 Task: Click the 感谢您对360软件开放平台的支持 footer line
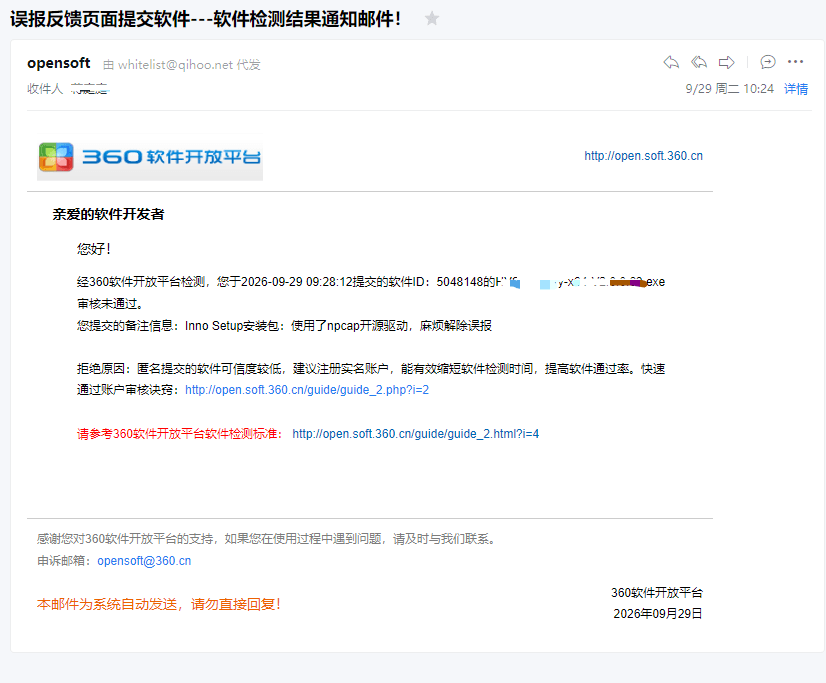click(267, 539)
